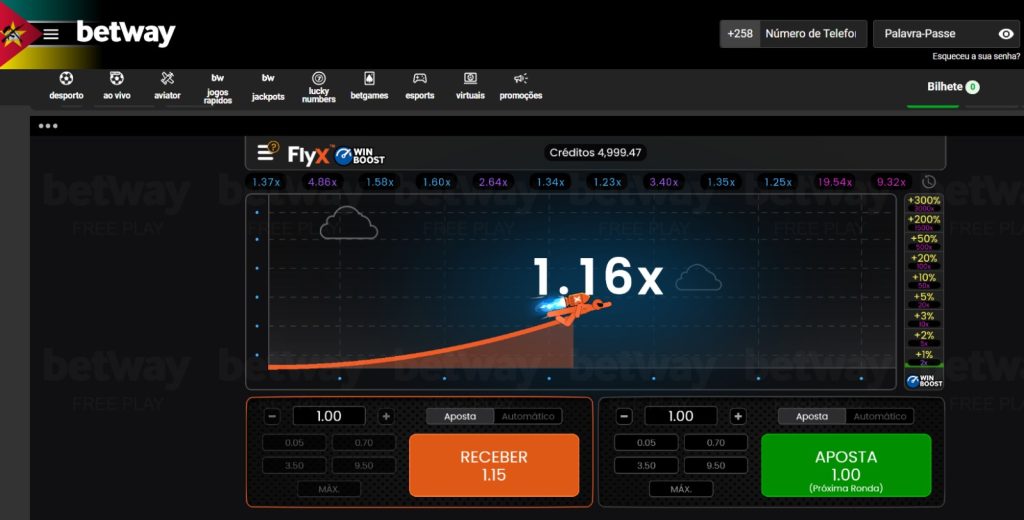This screenshot has height=520, width=1024.
Task: Switch the left panel to Automático
Action: coord(528,416)
